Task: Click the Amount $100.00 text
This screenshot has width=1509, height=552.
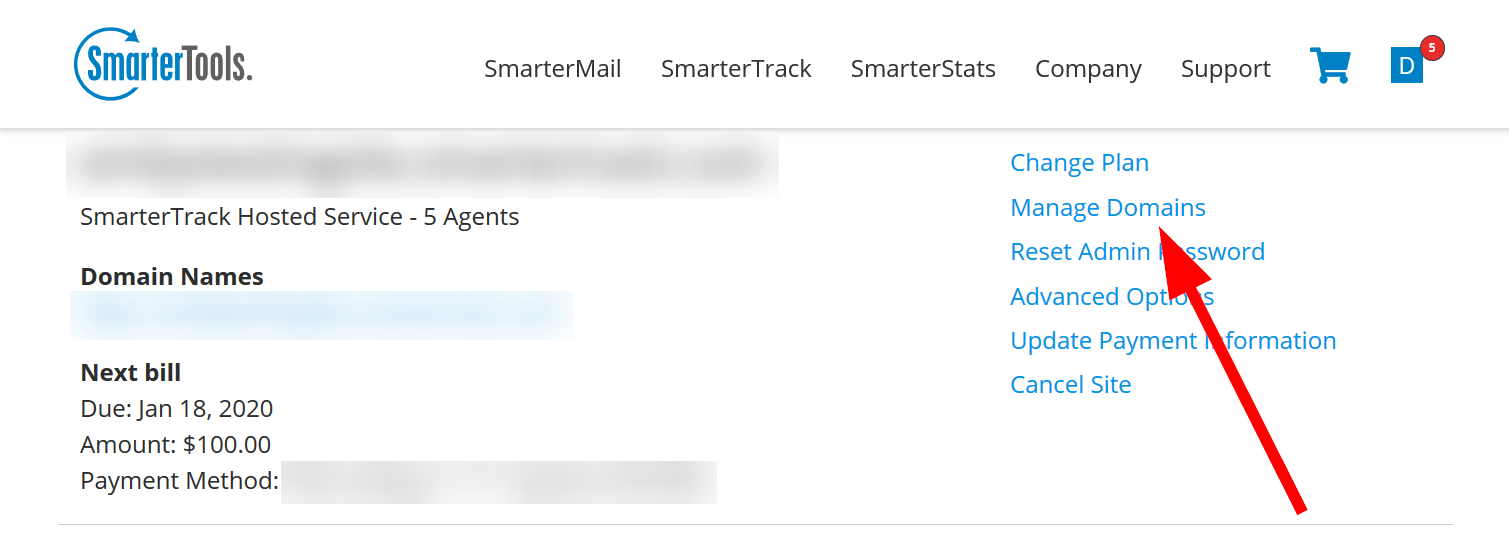Action: (x=175, y=445)
